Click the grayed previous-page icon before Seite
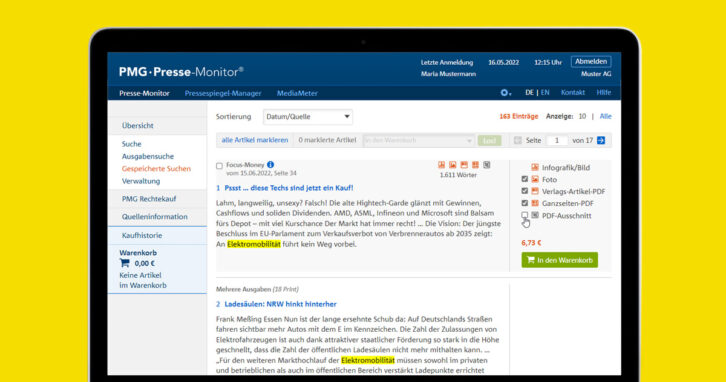This screenshot has height=382, width=726. point(518,140)
